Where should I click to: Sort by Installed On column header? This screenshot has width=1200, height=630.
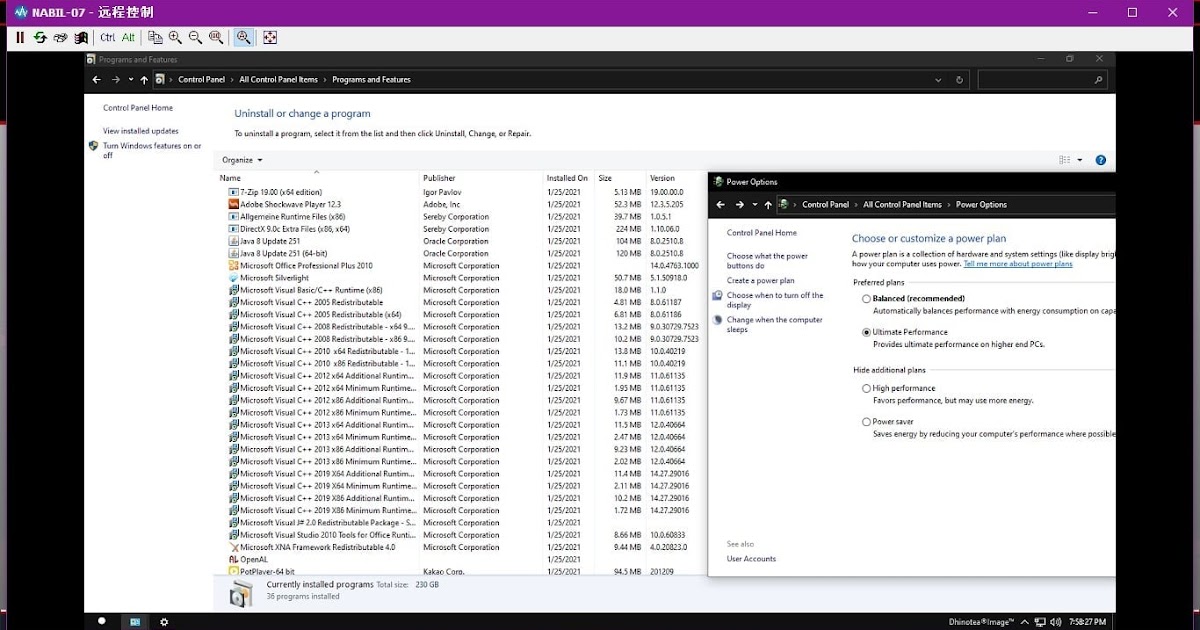point(568,178)
